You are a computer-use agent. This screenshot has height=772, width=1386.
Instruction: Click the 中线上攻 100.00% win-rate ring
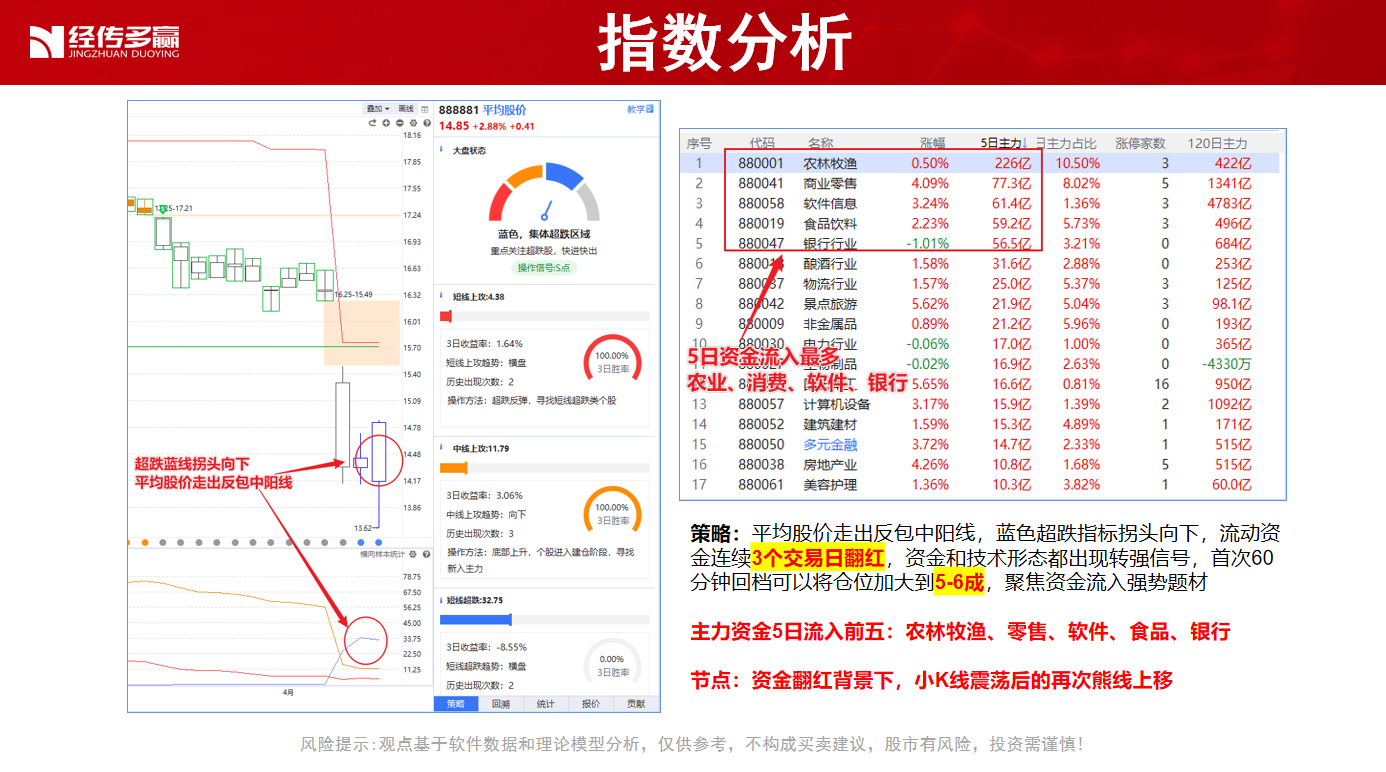[x=611, y=513]
